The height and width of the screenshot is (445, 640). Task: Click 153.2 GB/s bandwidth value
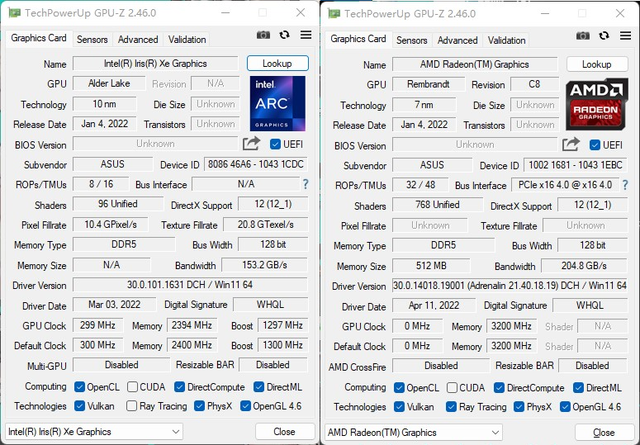(x=264, y=265)
